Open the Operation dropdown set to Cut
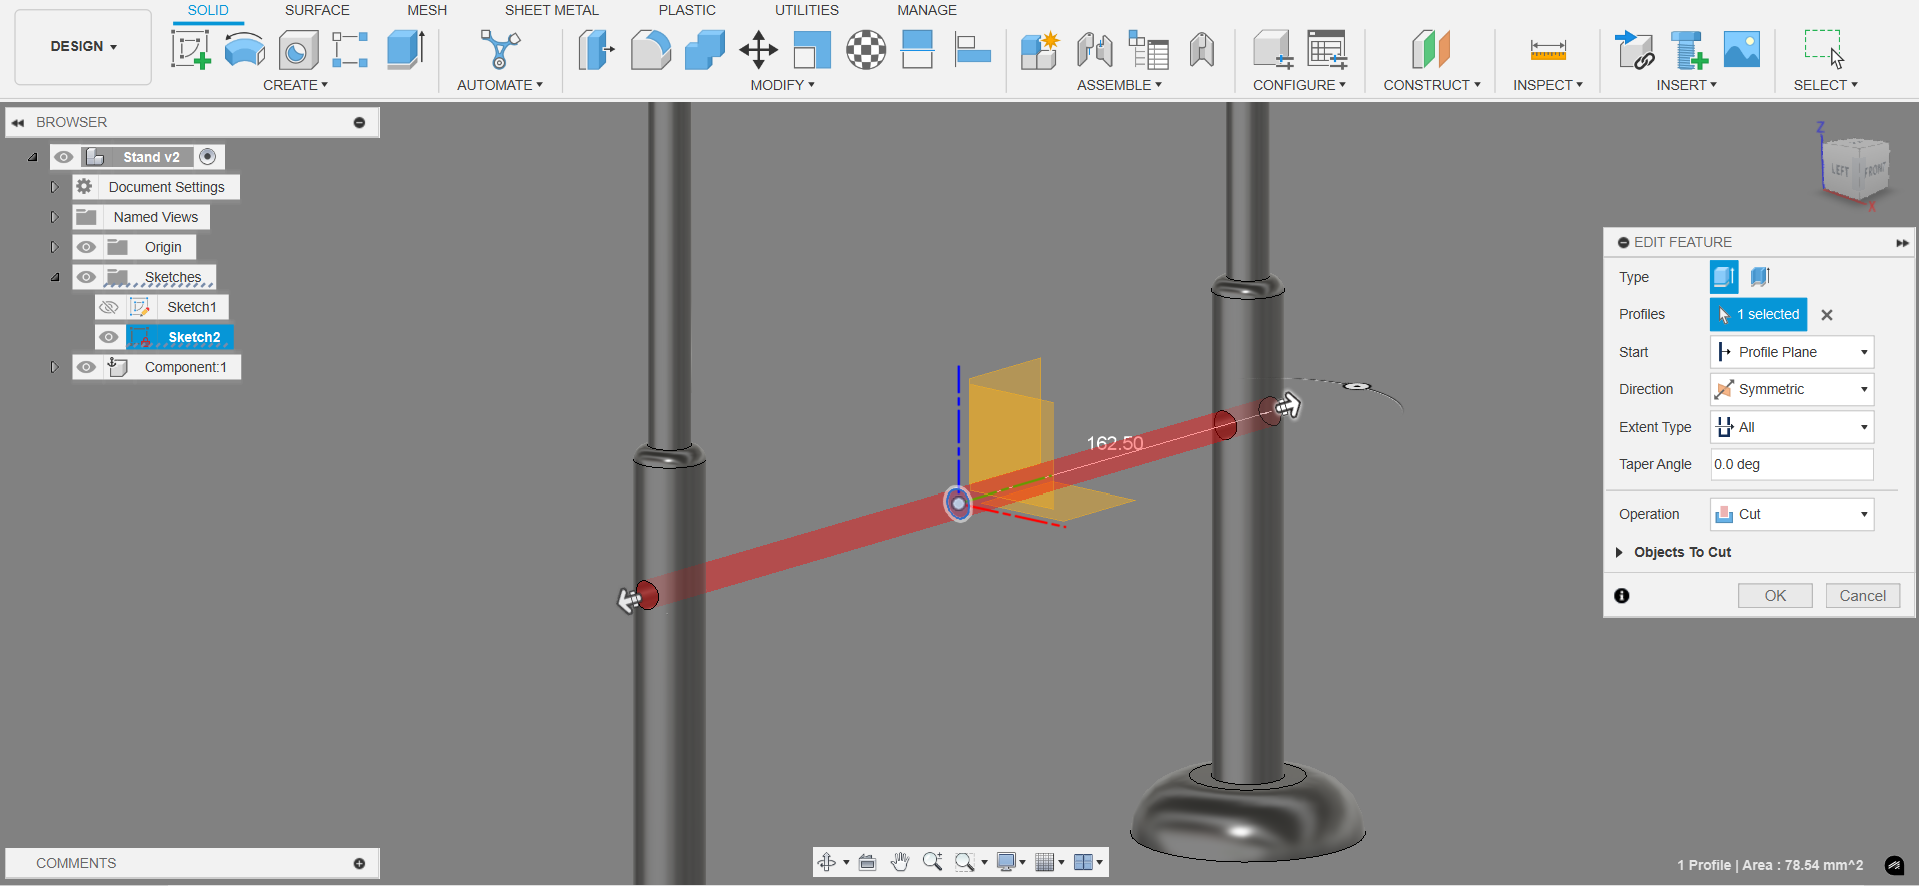Screen dimensions: 1919x886 (x=1792, y=514)
